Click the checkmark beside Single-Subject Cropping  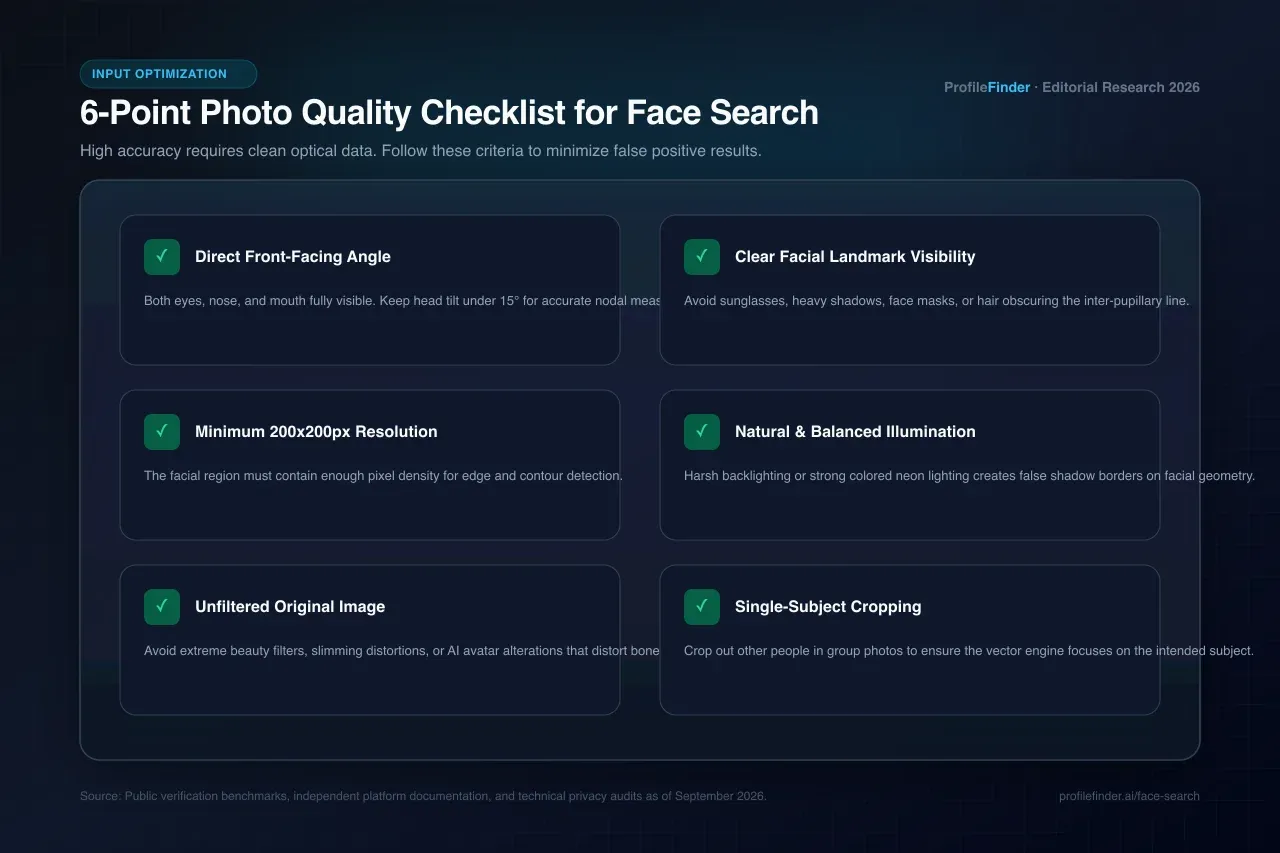tap(702, 607)
